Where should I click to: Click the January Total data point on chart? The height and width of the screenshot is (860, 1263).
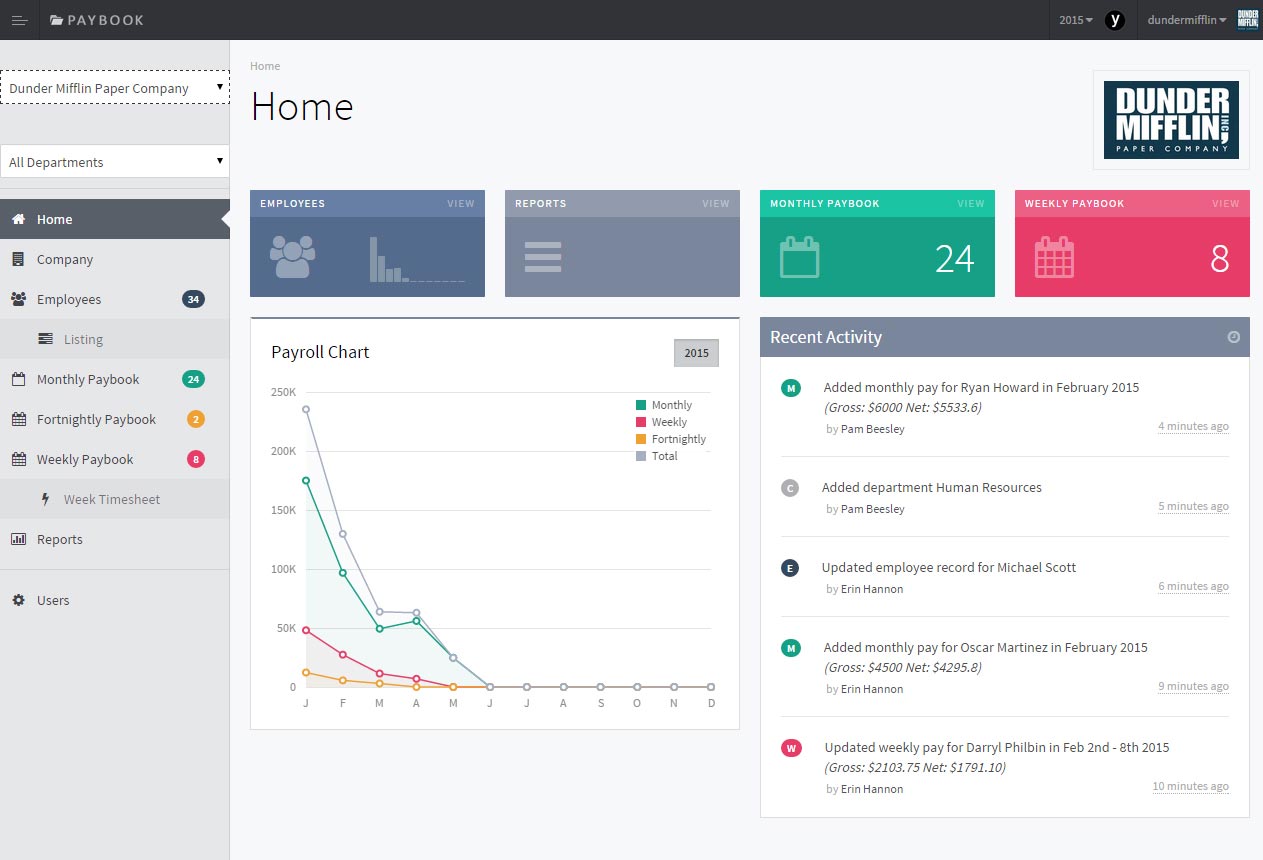coord(306,409)
